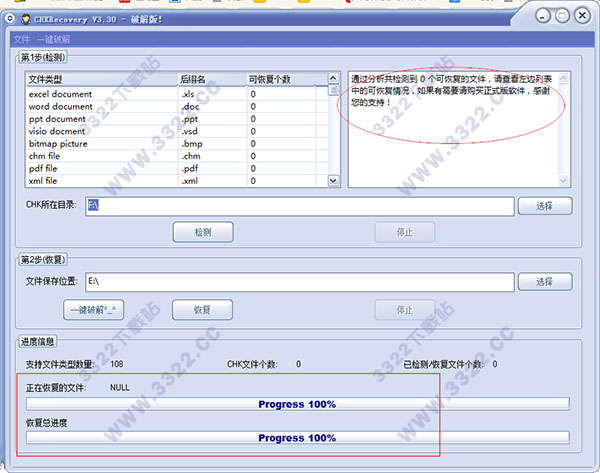The height and width of the screenshot is (473, 600).
Task: Select the excel document row
Action: tap(177, 94)
